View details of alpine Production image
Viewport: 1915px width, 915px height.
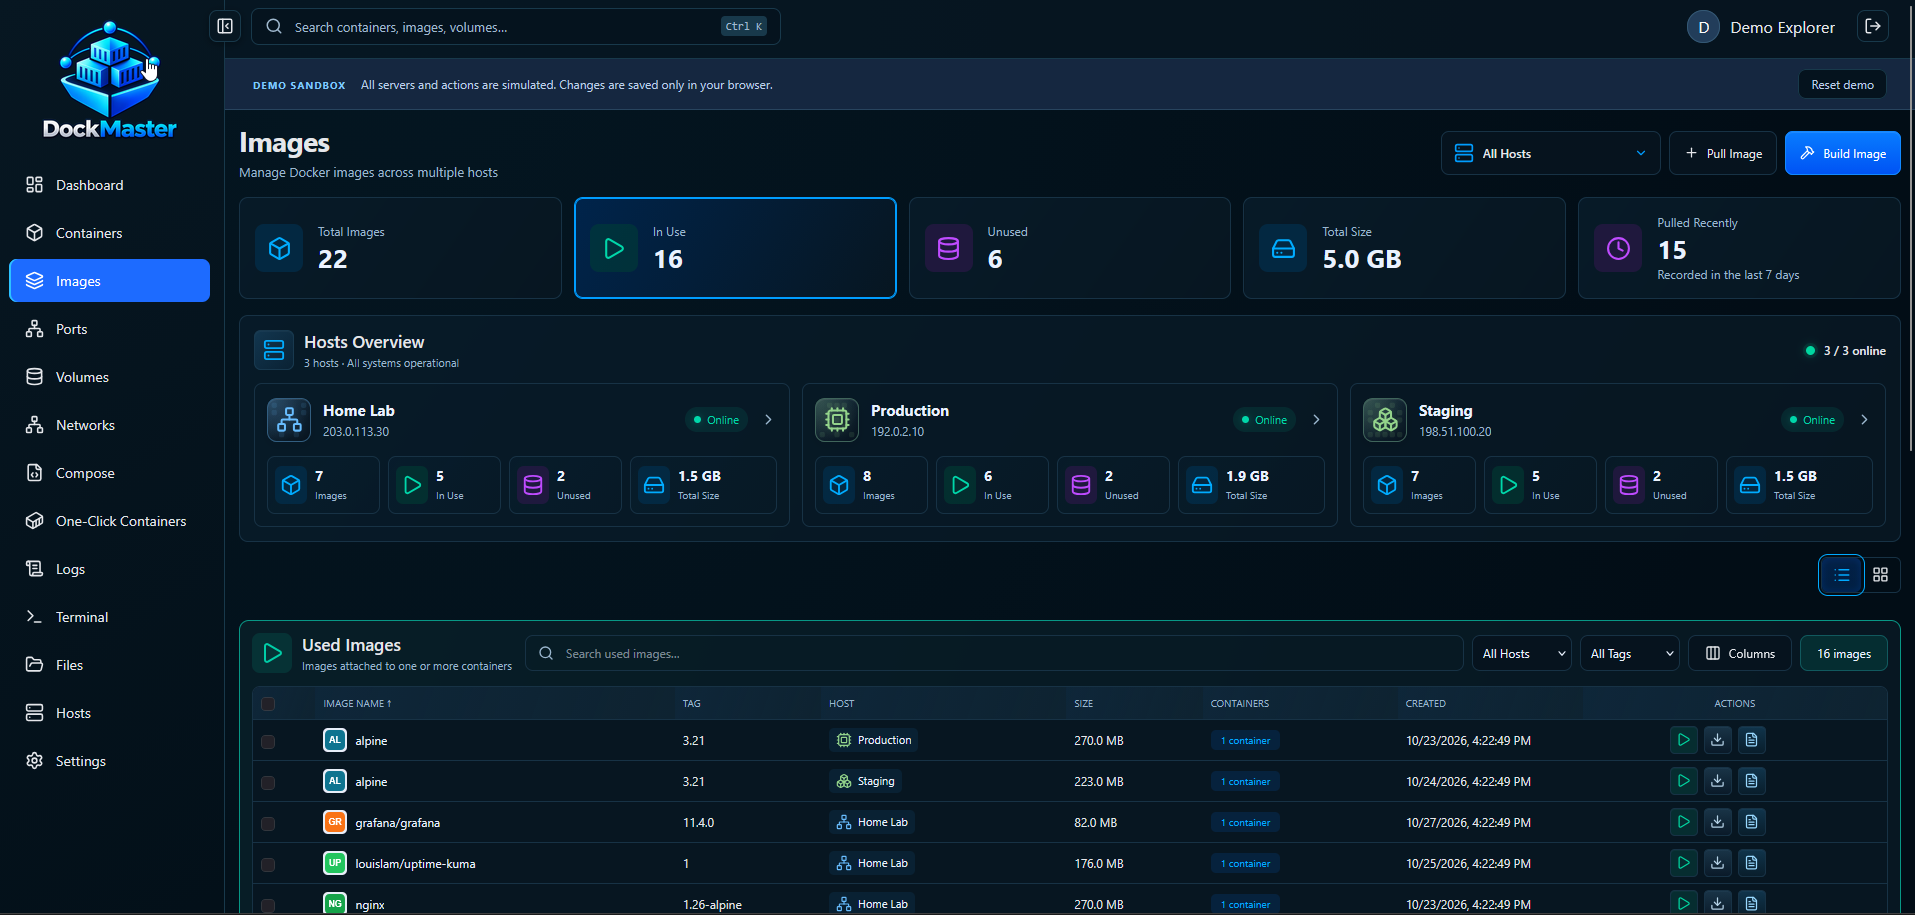click(1751, 740)
